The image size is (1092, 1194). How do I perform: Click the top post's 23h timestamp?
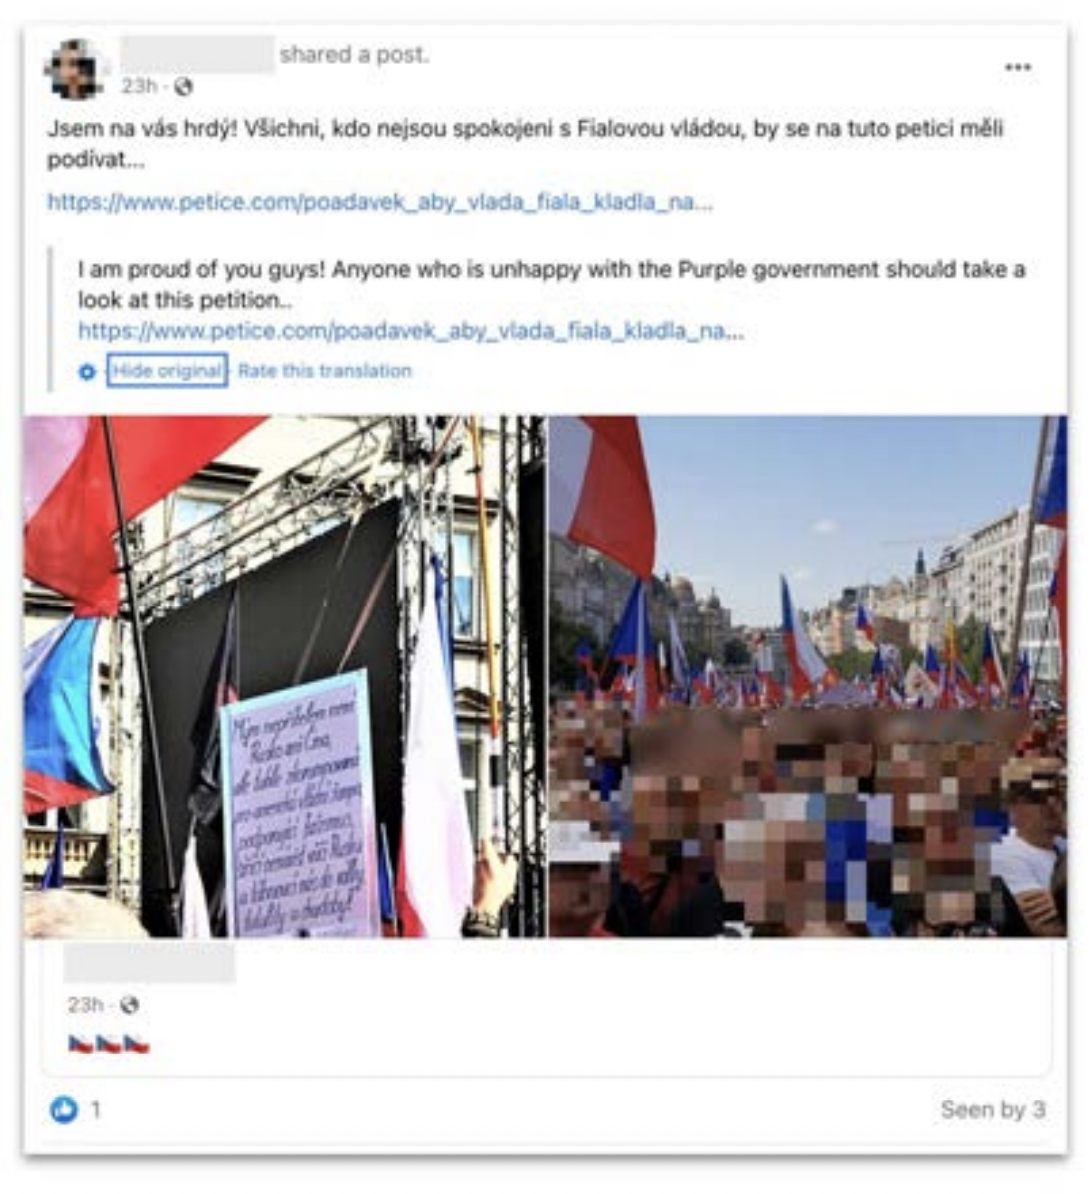[x=138, y=87]
